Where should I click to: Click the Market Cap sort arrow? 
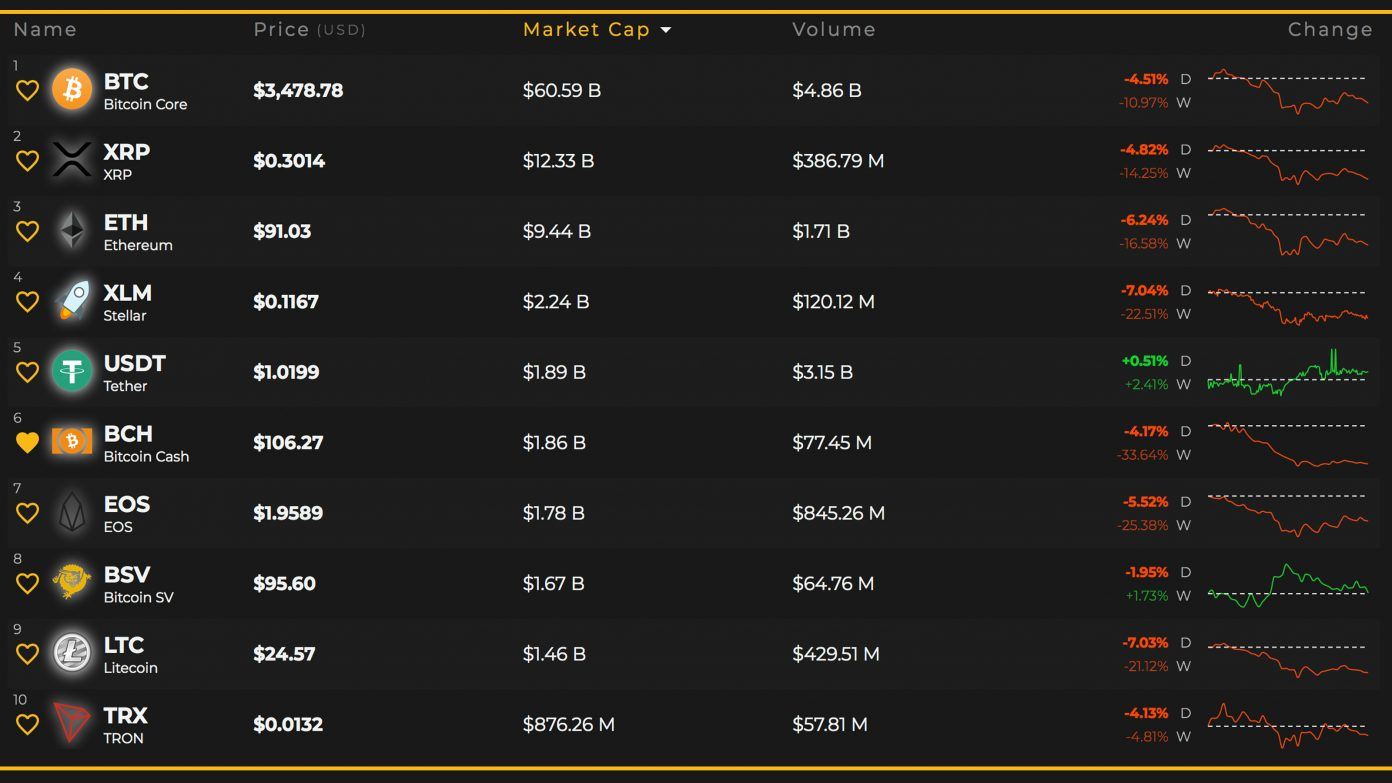pos(666,30)
